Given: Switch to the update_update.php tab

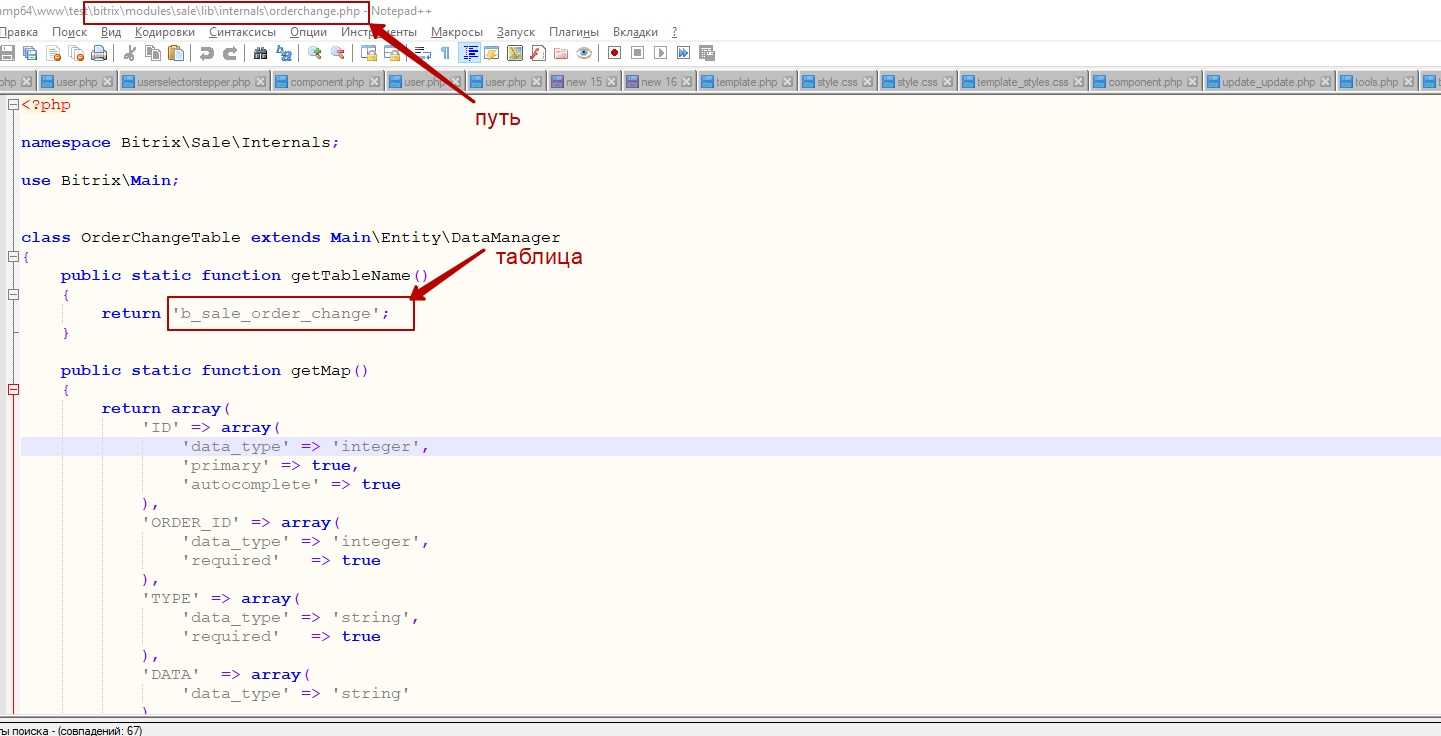Looking at the screenshot, I should click(1268, 82).
